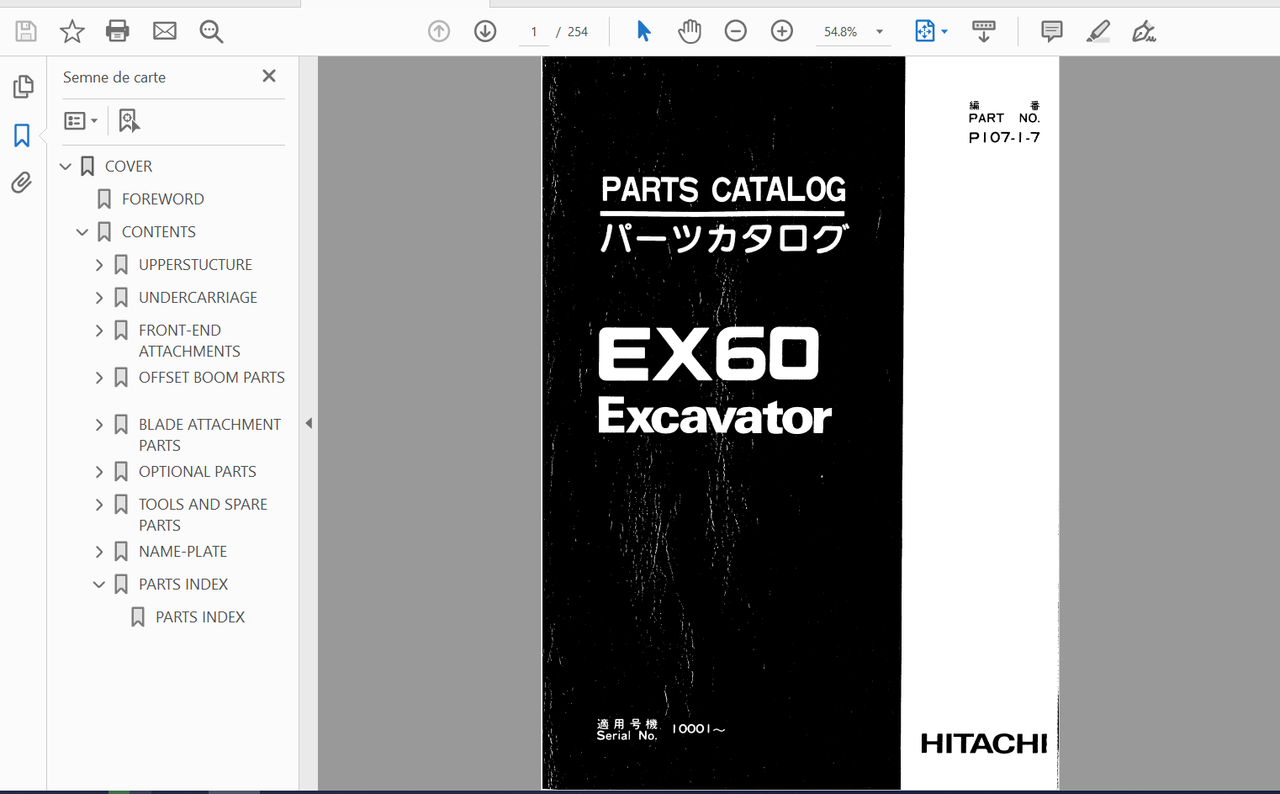Image resolution: width=1280 pixels, height=794 pixels.
Task: Click the COVER bookmark ribbon icon
Action: [88, 166]
